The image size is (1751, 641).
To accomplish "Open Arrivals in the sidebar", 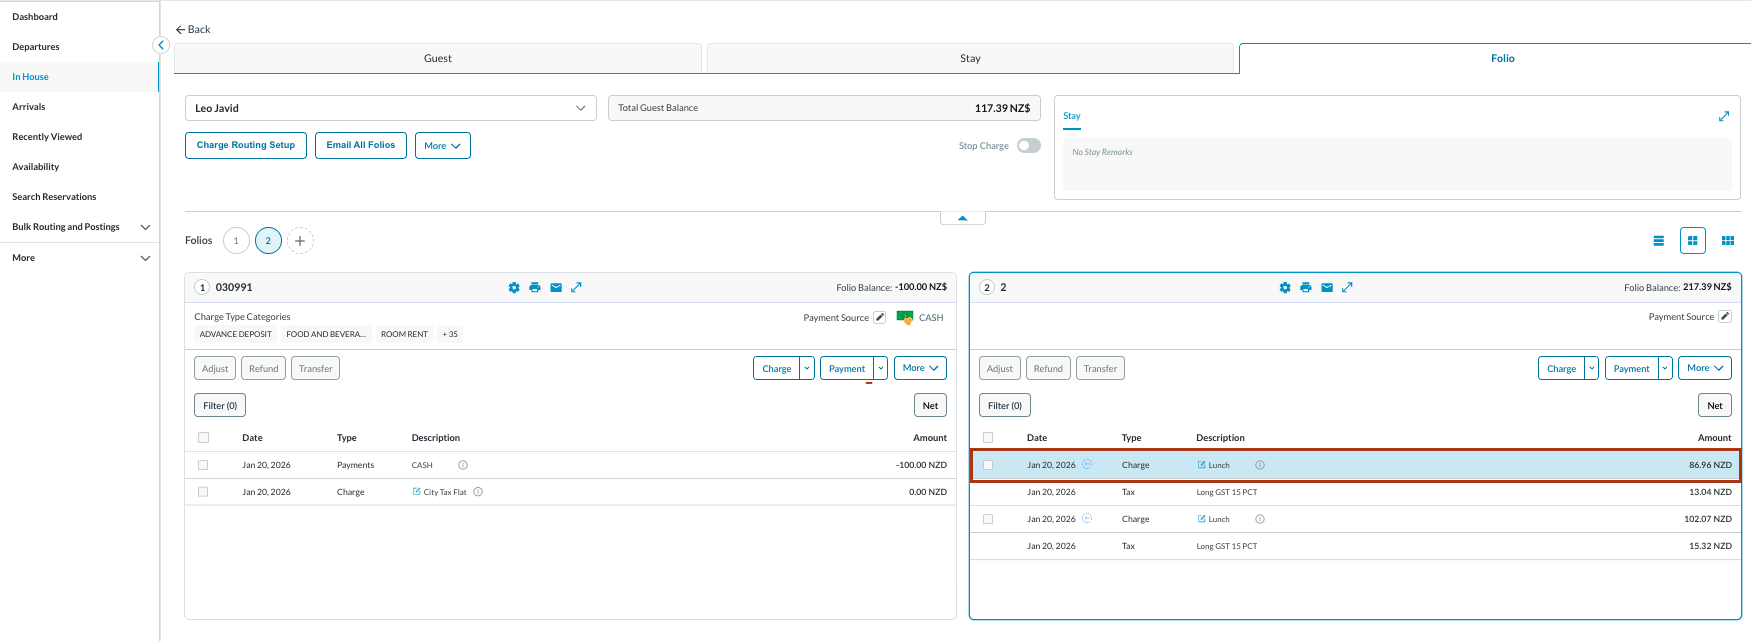I will pos(29,107).
